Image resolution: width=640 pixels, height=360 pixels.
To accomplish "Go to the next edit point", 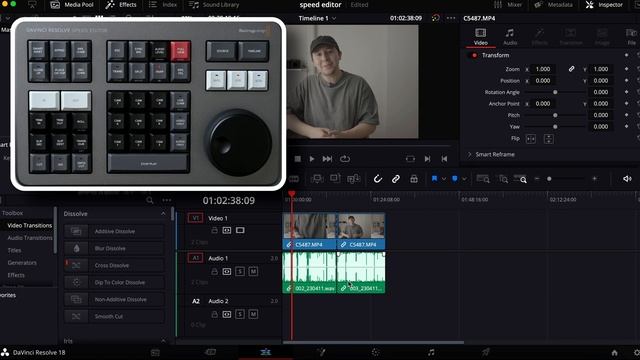I will point(427,159).
